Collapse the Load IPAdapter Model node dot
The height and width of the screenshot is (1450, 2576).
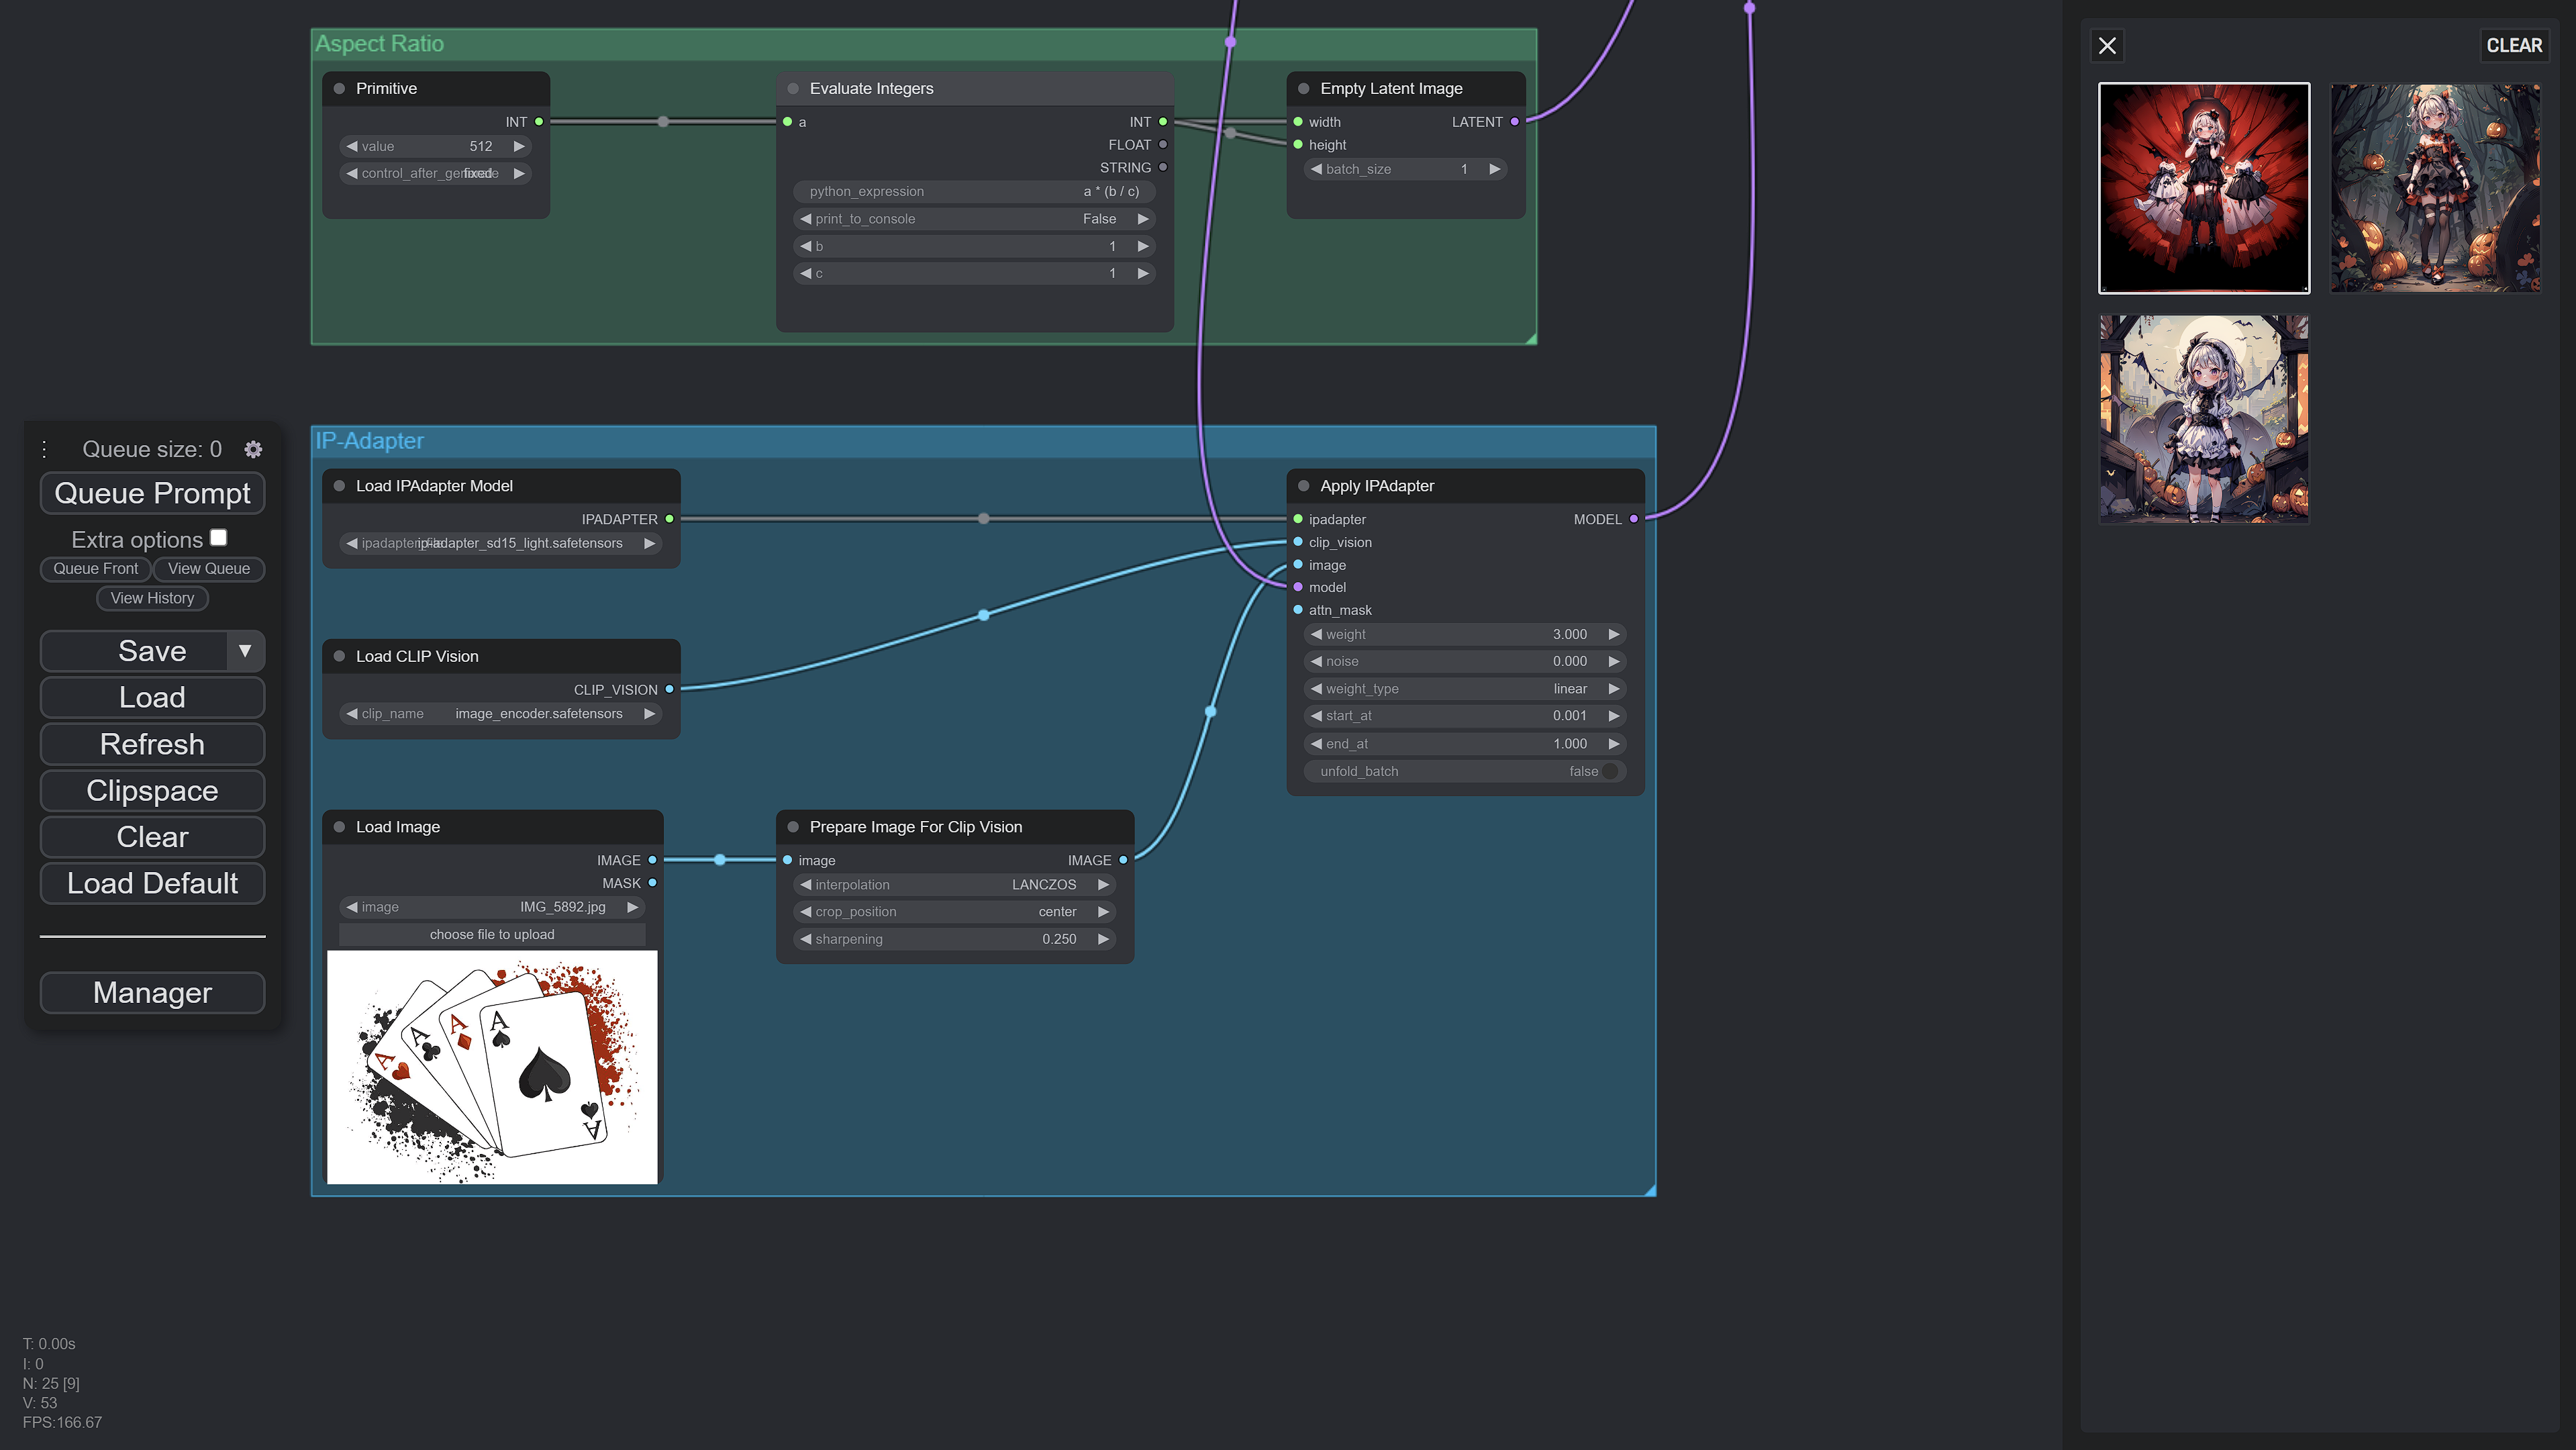point(339,486)
